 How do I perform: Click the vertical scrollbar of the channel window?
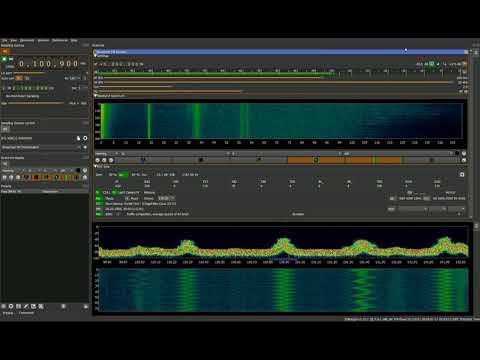pyautogui.click(x=471, y=133)
